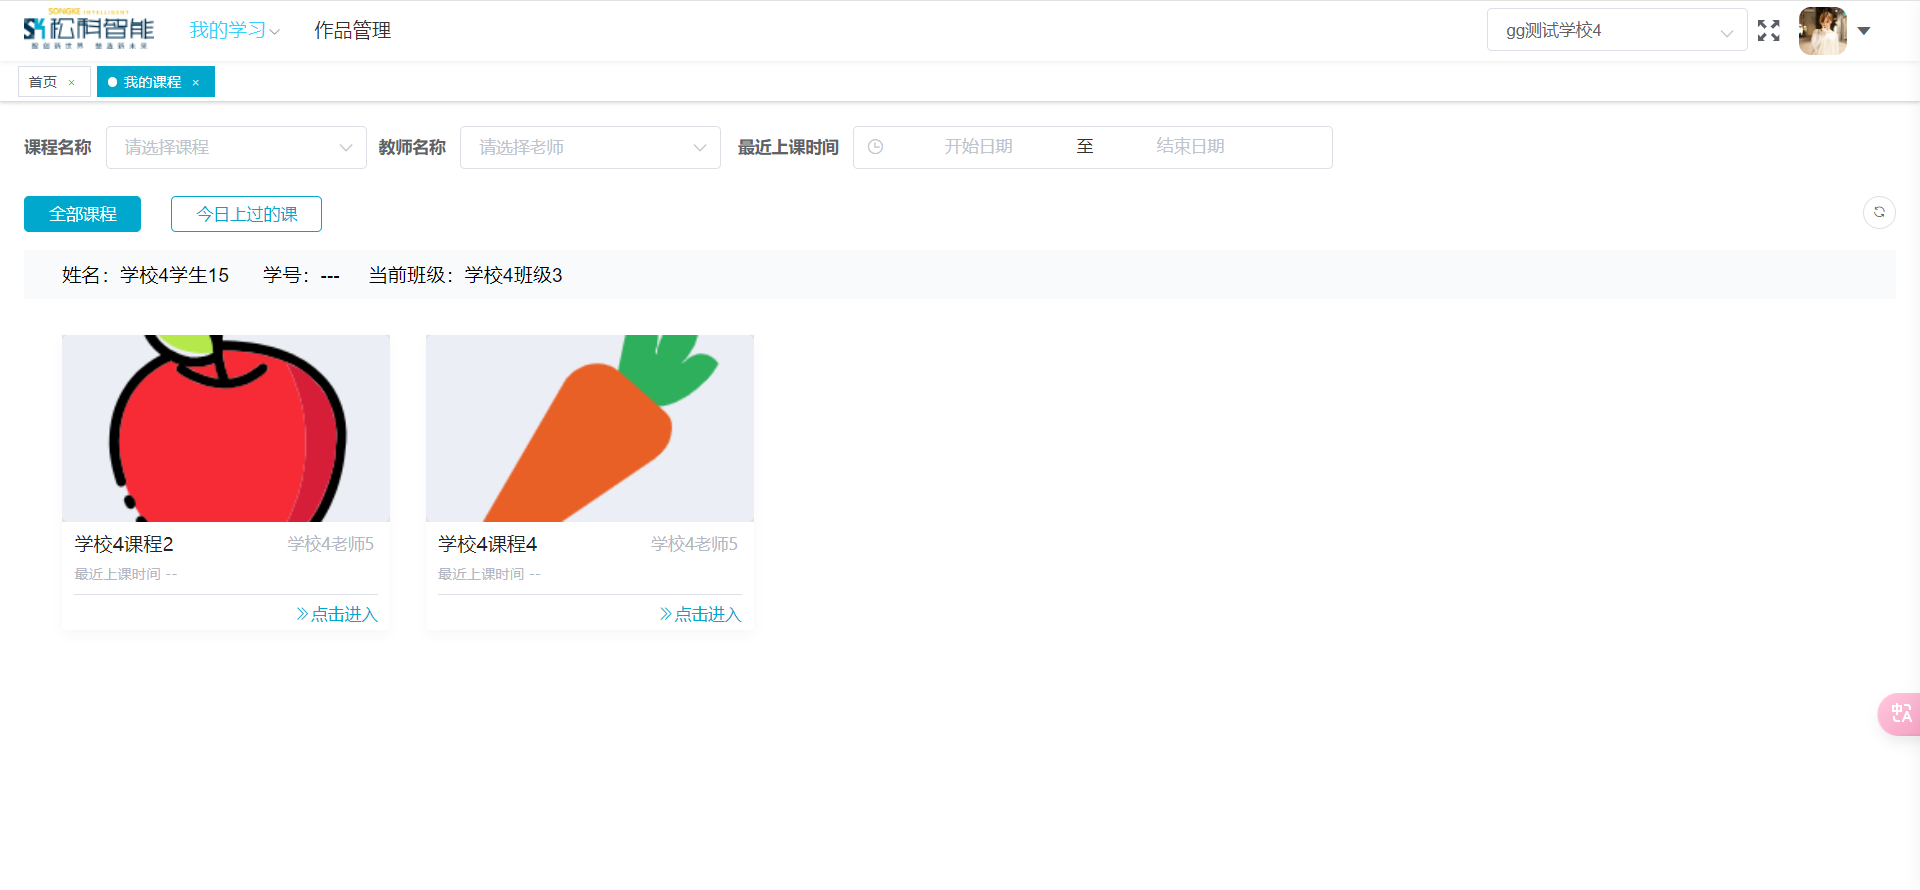Click the fullscreen toggle icon
Screen dimensions: 1920x890
1768,31
